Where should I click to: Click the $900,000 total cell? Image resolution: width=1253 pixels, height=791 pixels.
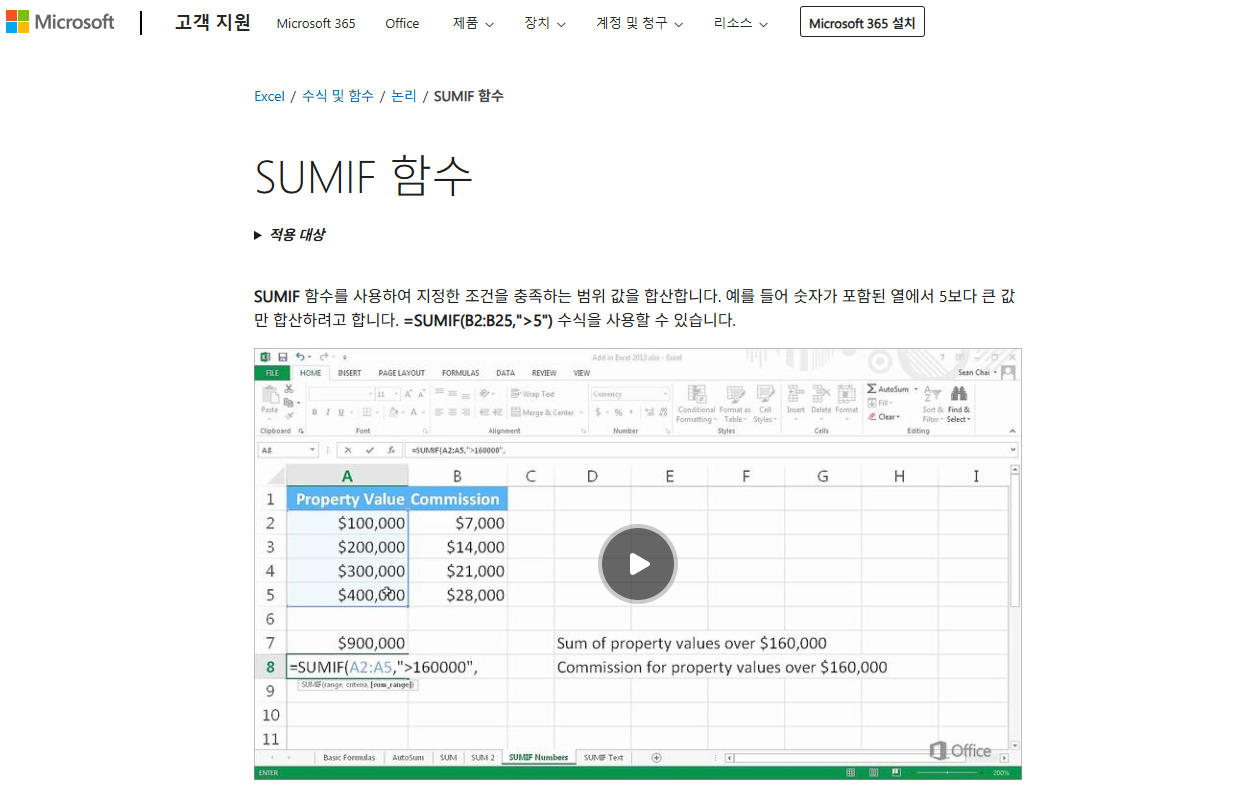coord(347,643)
